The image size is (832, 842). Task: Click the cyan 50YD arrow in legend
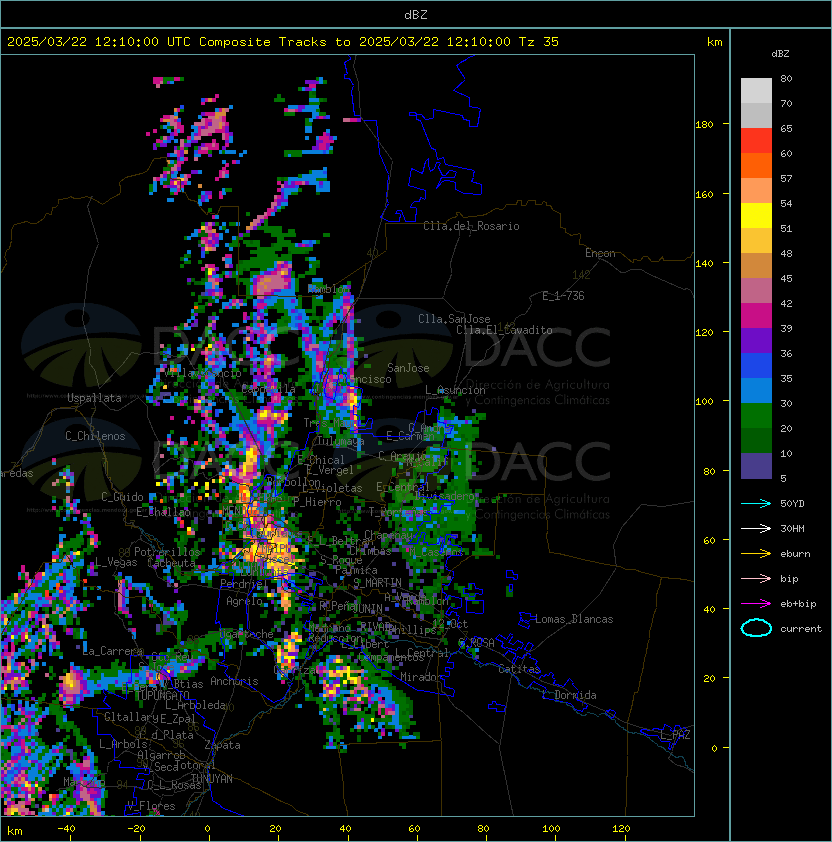(756, 503)
